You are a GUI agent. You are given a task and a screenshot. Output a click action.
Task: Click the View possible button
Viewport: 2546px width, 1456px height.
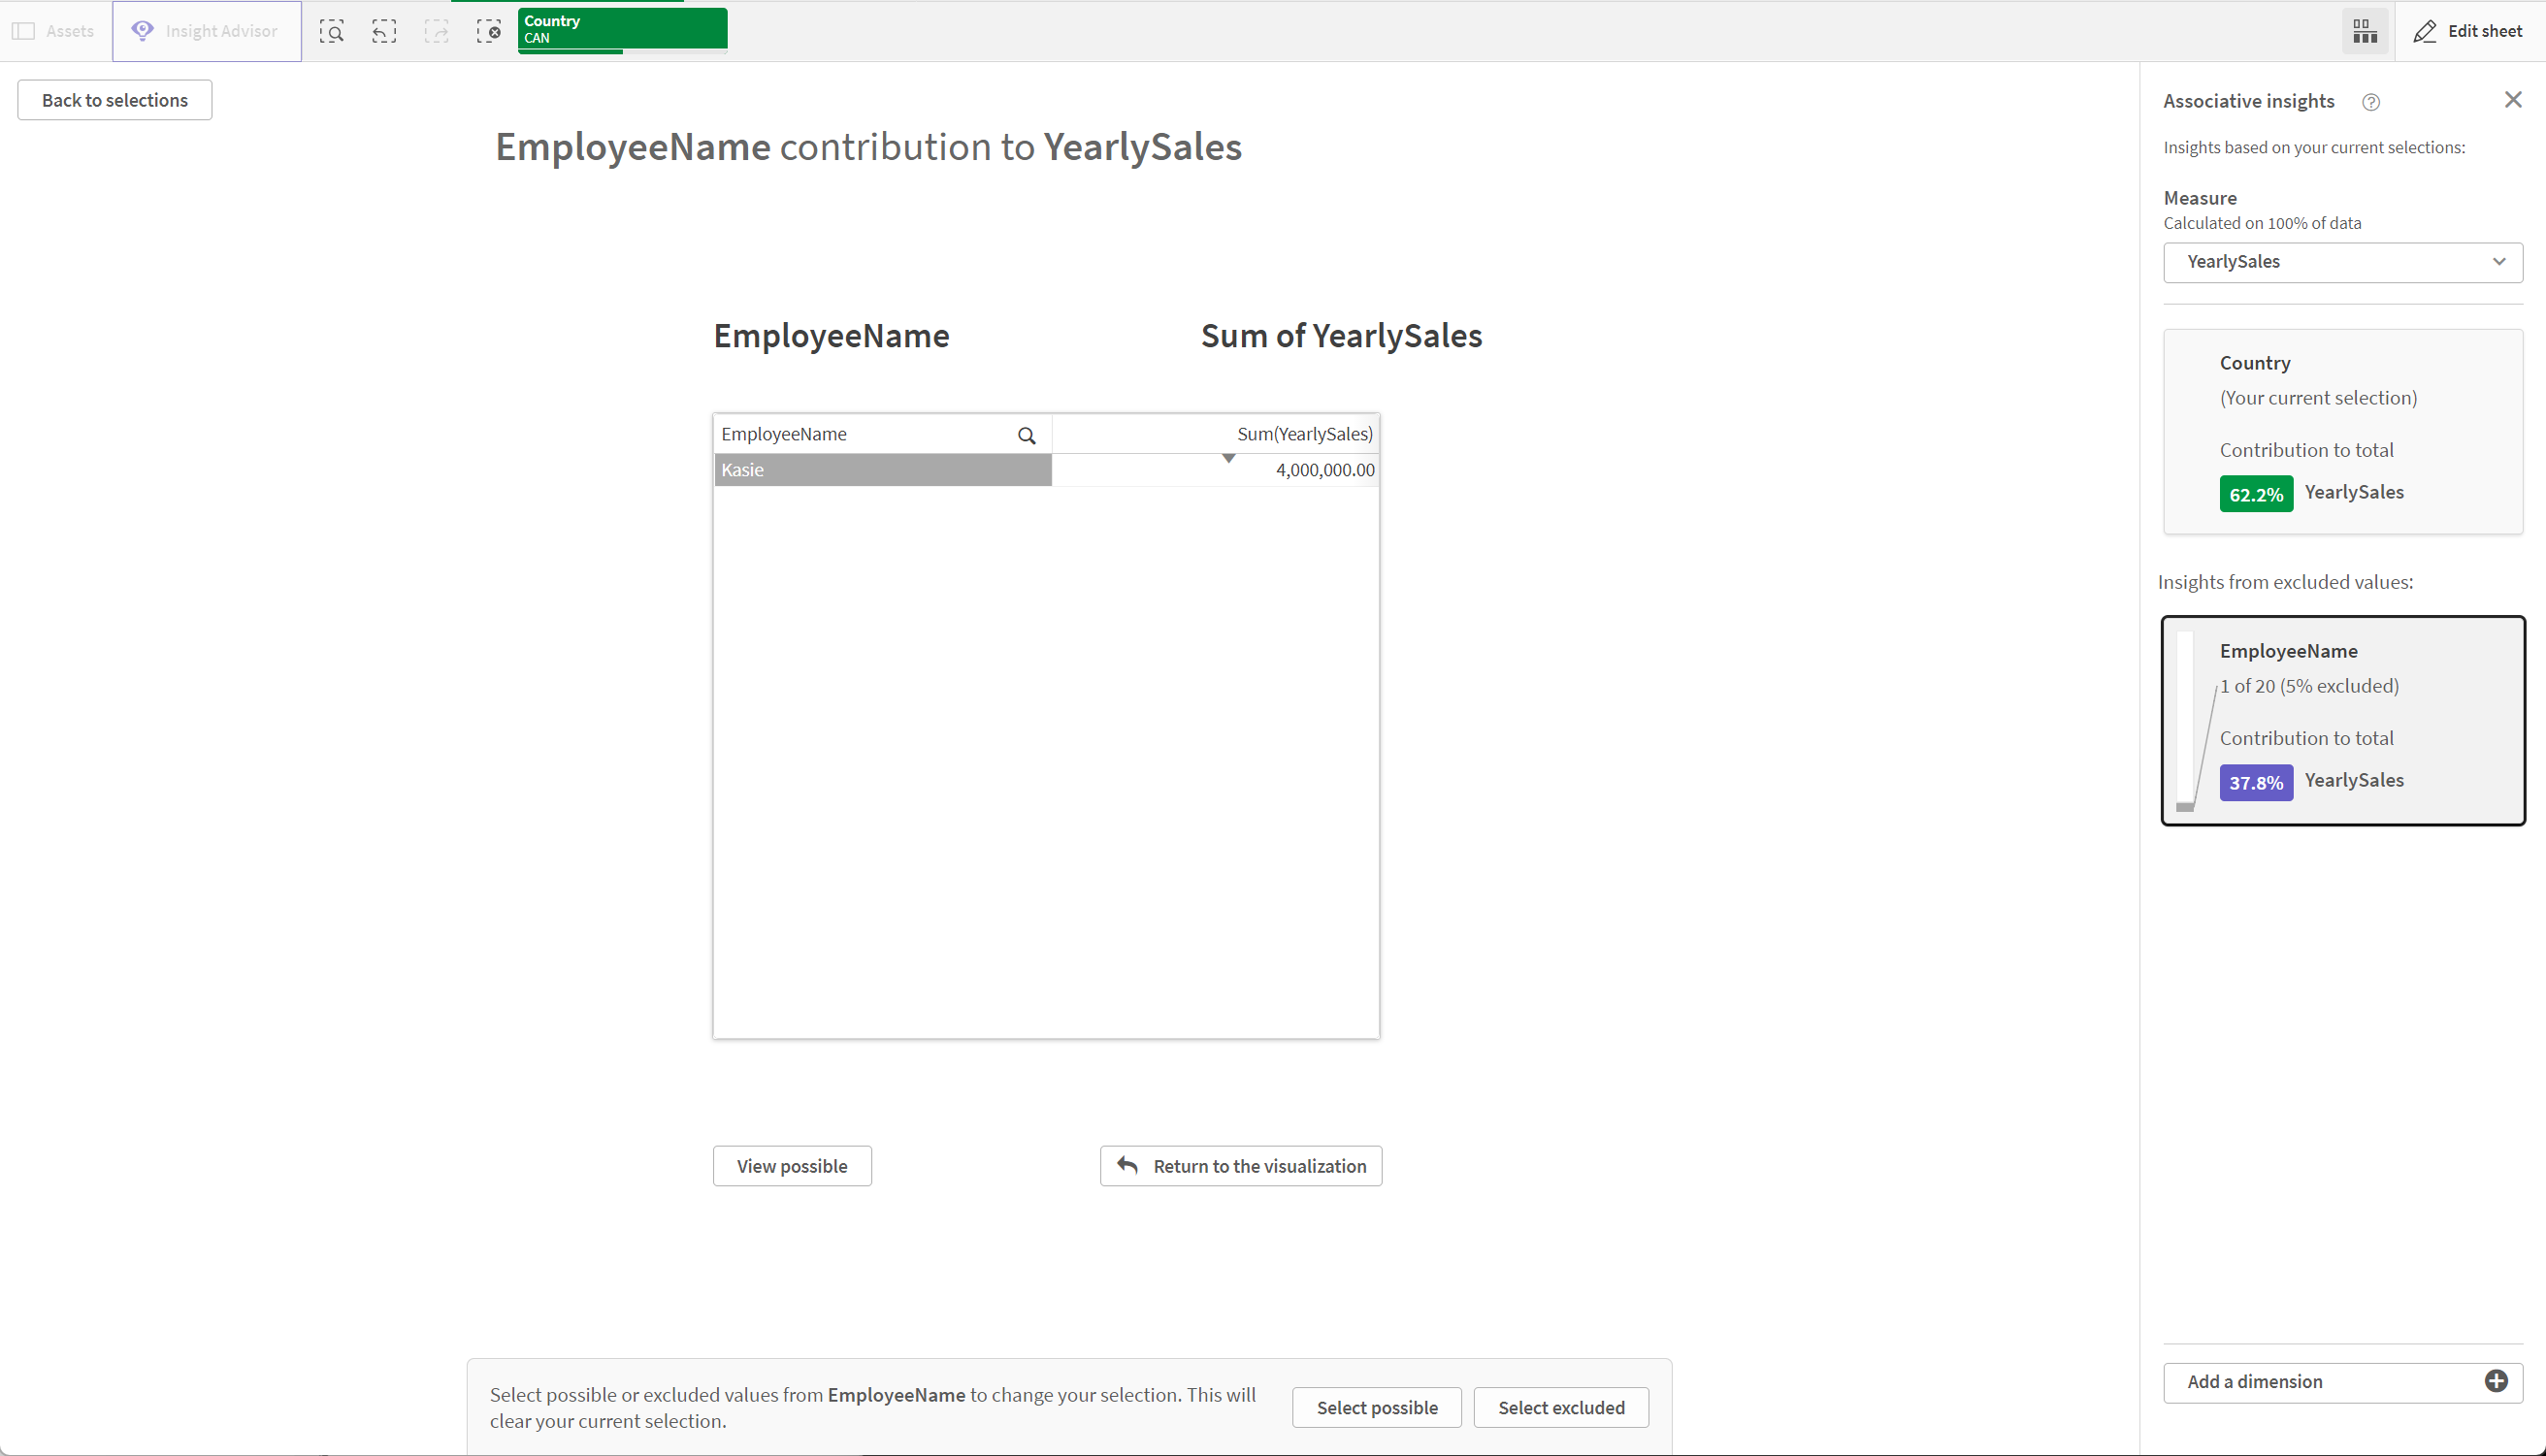tap(792, 1166)
